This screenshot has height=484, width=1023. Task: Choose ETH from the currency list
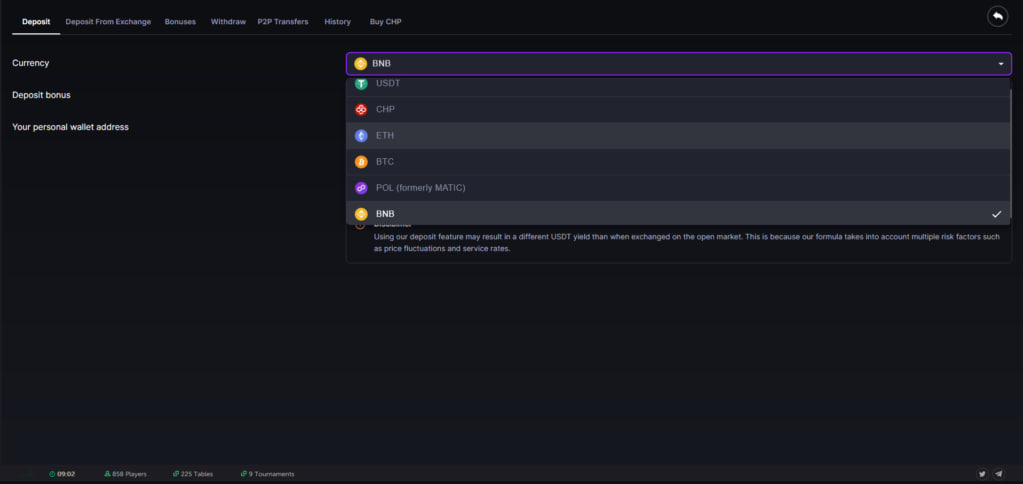(677, 136)
